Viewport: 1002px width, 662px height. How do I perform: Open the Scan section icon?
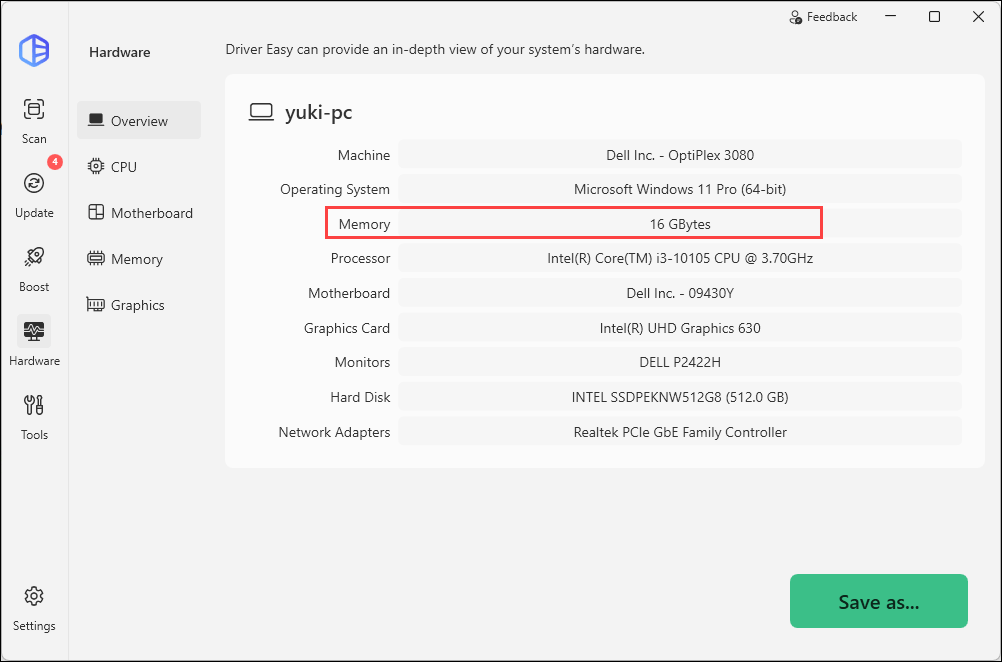[x=34, y=110]
